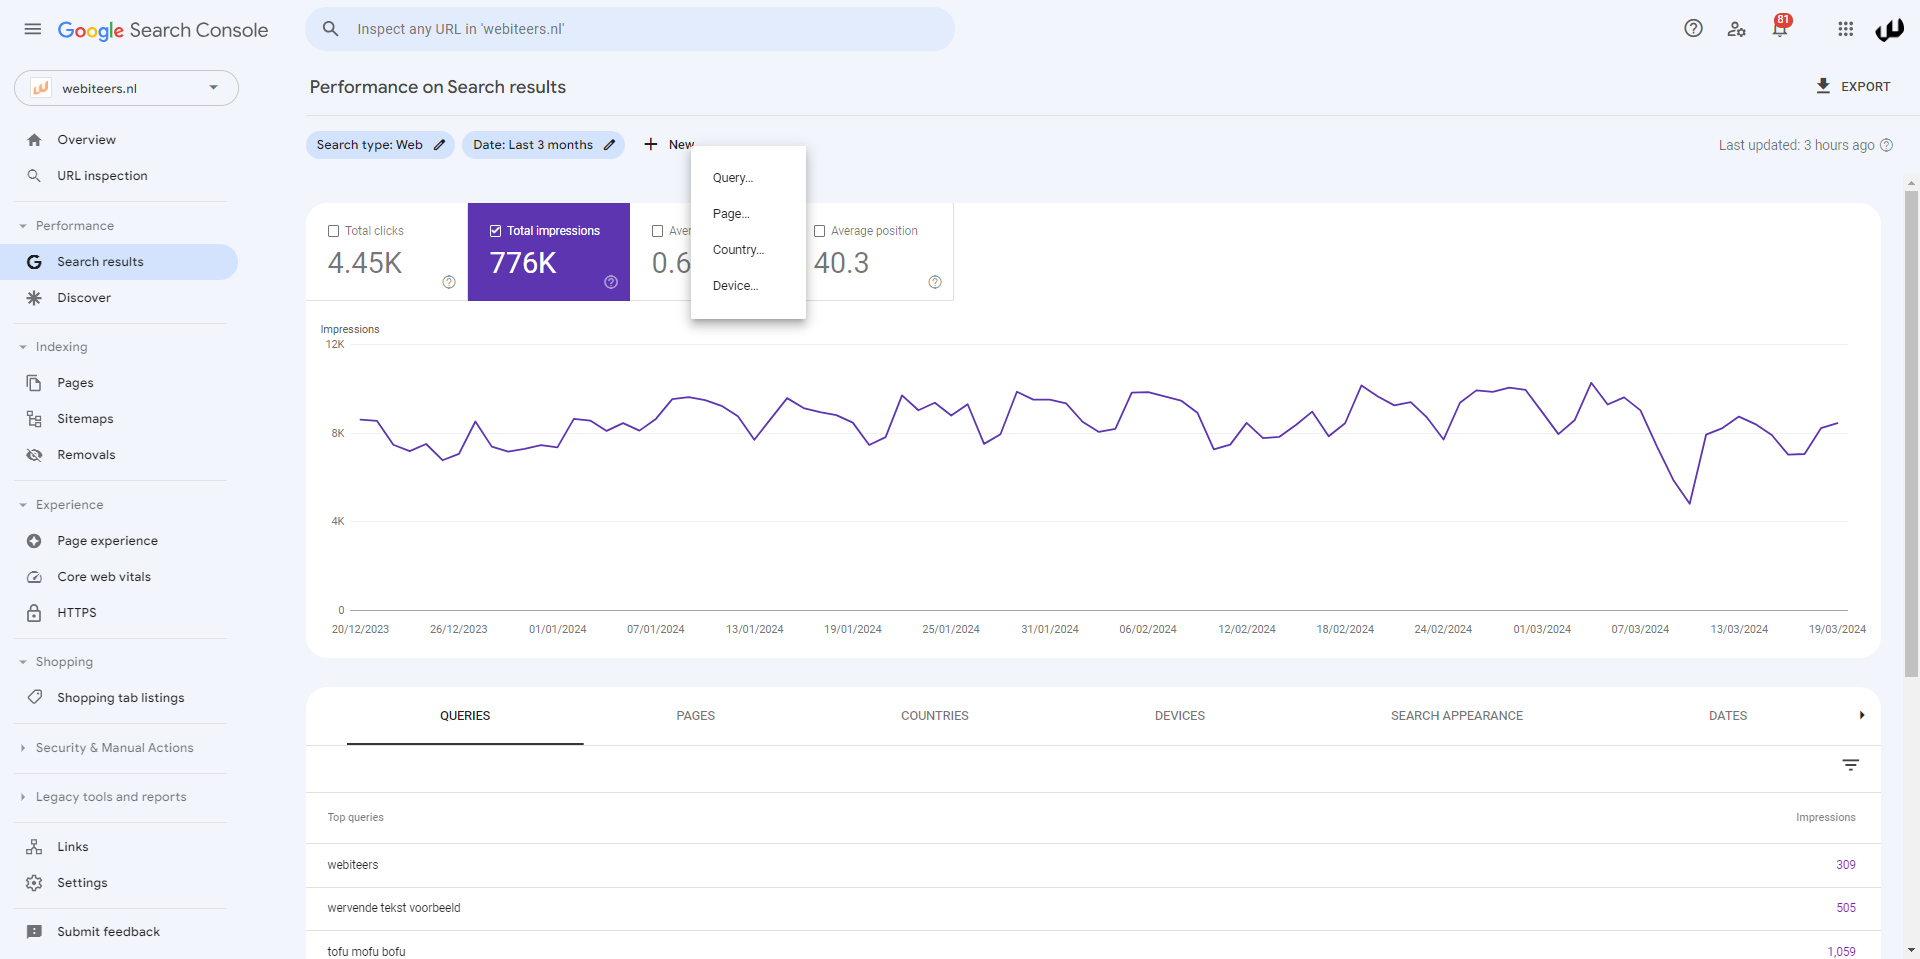Screen dimensions: 1920x959
Task: Open the table filter rows icon
Action: tap(1851, 765)
